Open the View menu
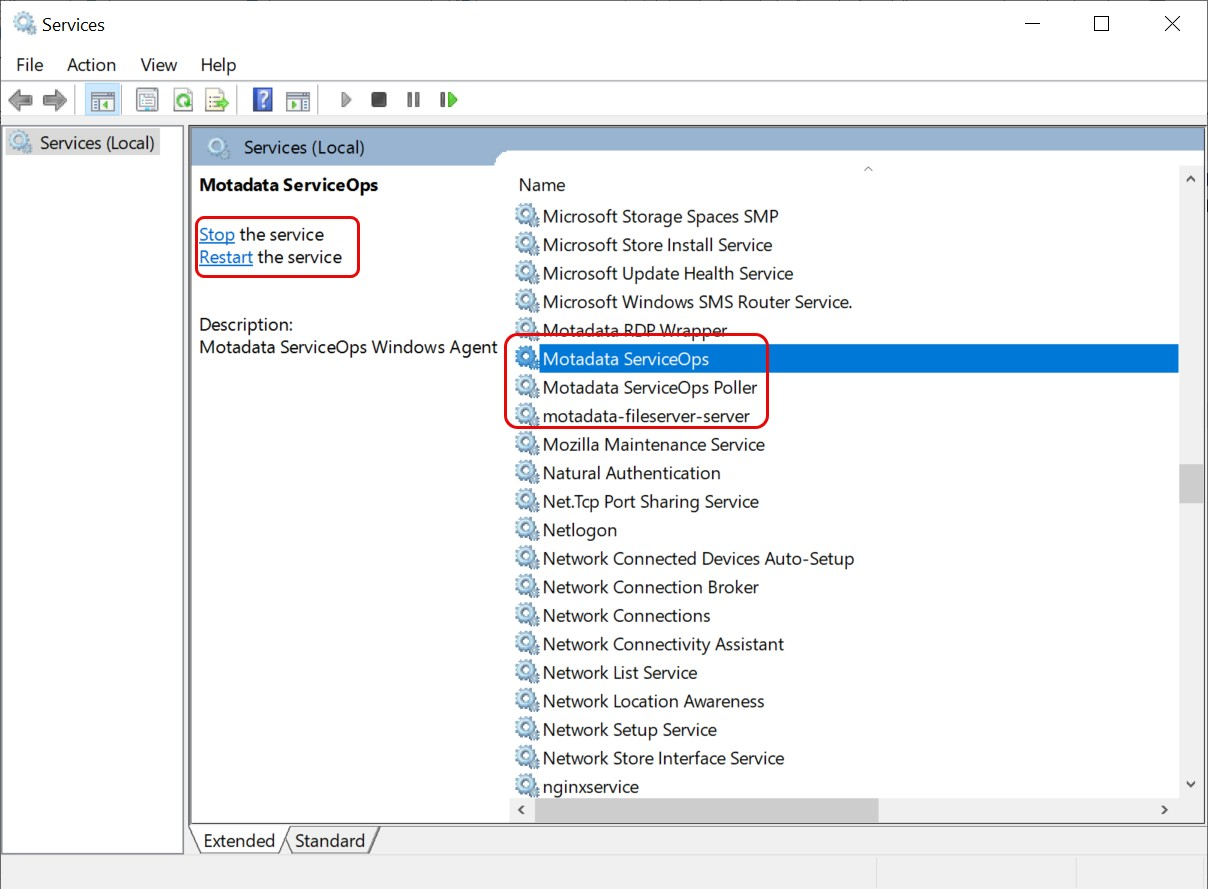The height and width of the screenshot is (889, 1208). point(158,65)
